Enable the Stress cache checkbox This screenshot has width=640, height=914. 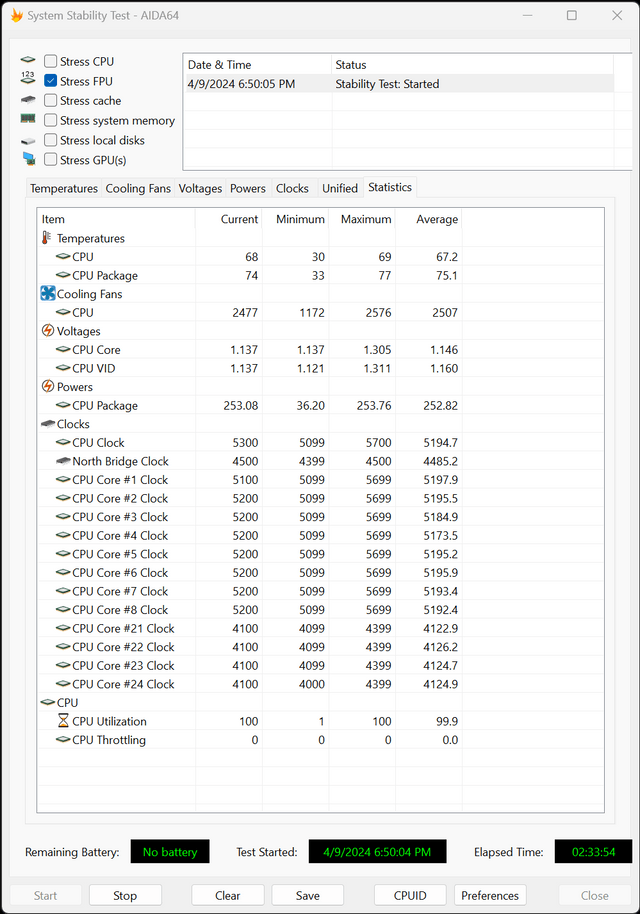click(x=51, y=100)
